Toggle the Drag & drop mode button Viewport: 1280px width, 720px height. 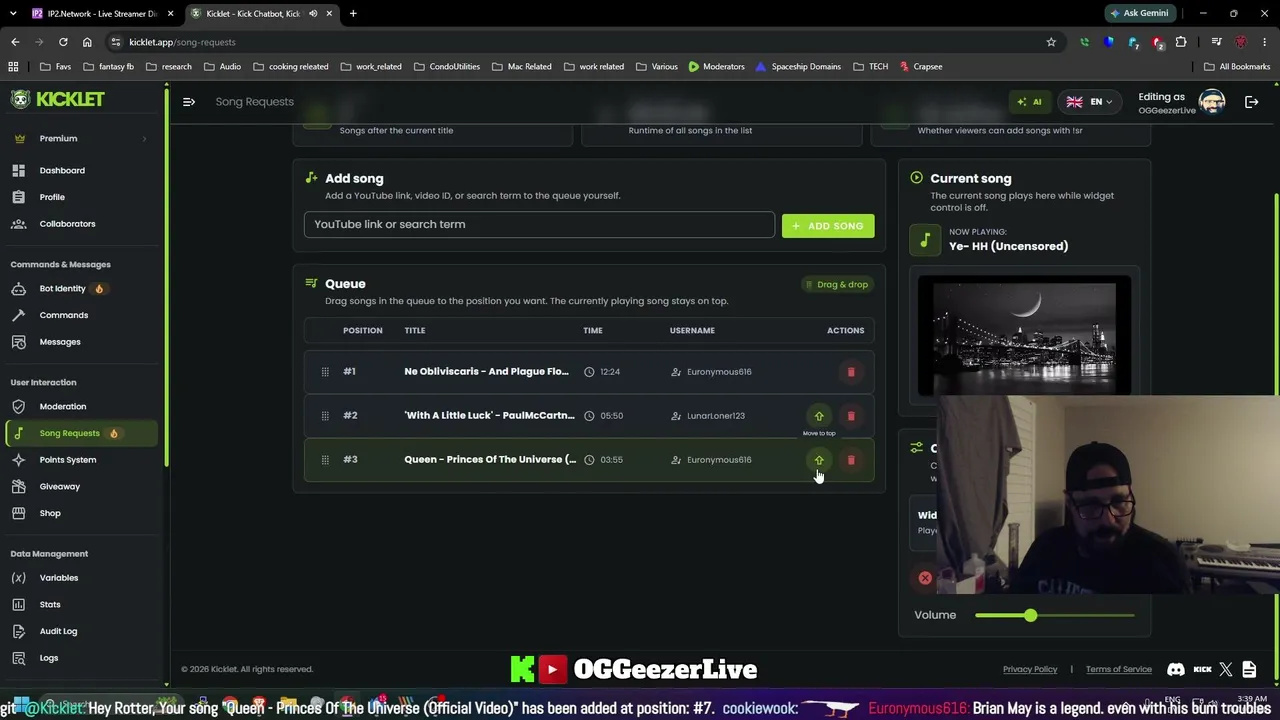[x=837, y=284]
